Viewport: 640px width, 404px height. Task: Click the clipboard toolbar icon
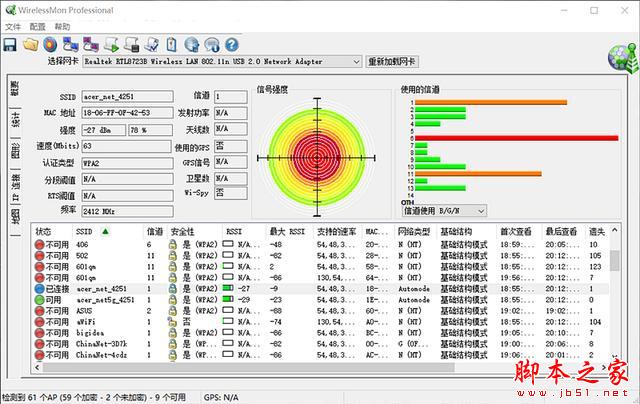click(171, 44)
